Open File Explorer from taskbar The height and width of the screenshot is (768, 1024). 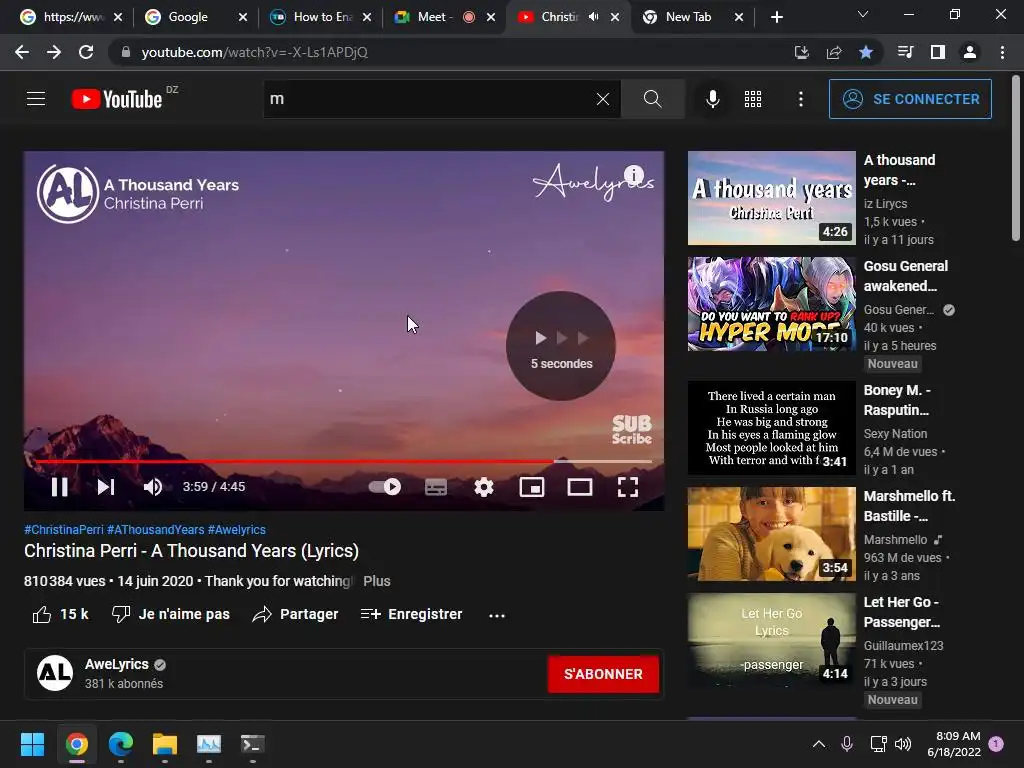(x=165, y=744)
